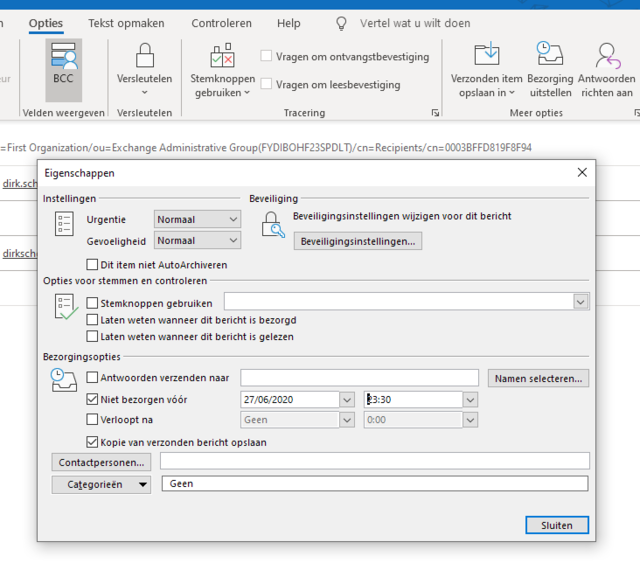Open the 27/06/2020 date dropdown
The width and height of the screenshot is (640, 584).
click(x=347, y=400)
